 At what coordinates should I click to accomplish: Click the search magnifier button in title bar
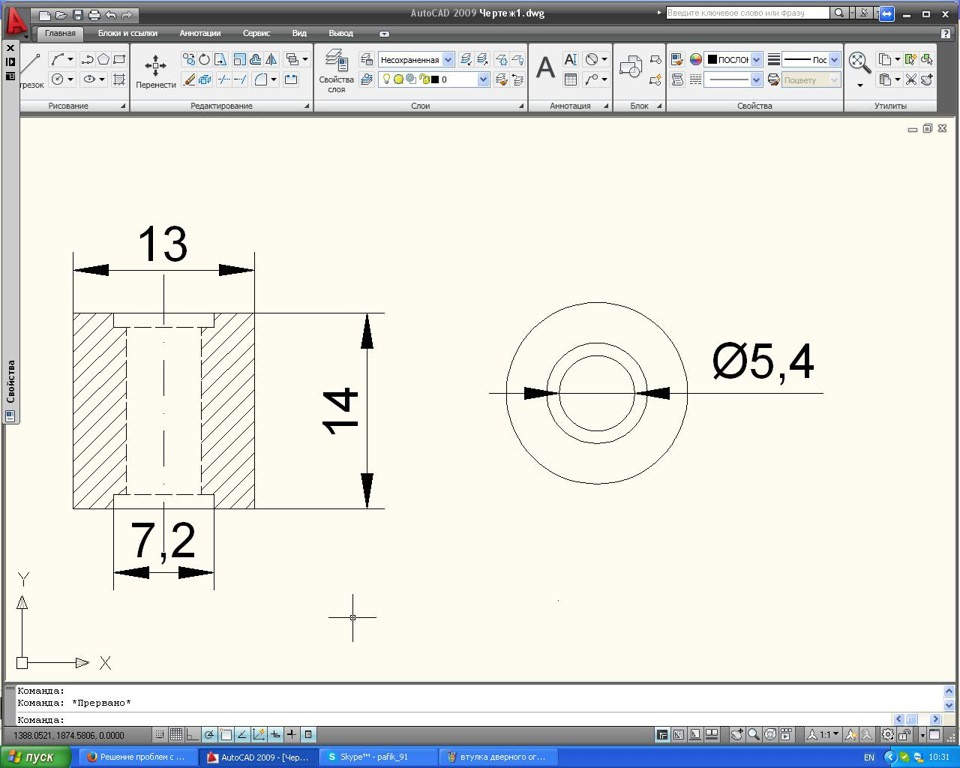click(839, 13)
